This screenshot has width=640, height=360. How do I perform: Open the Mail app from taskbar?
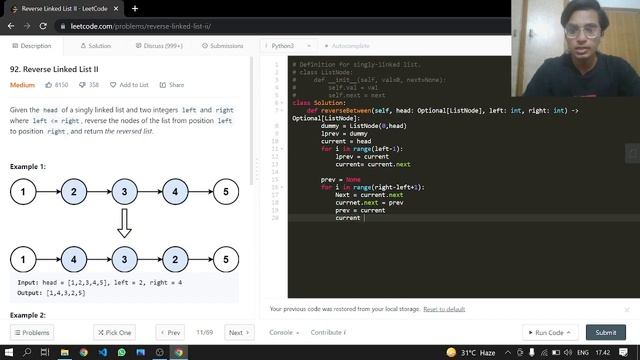(141, 352)
